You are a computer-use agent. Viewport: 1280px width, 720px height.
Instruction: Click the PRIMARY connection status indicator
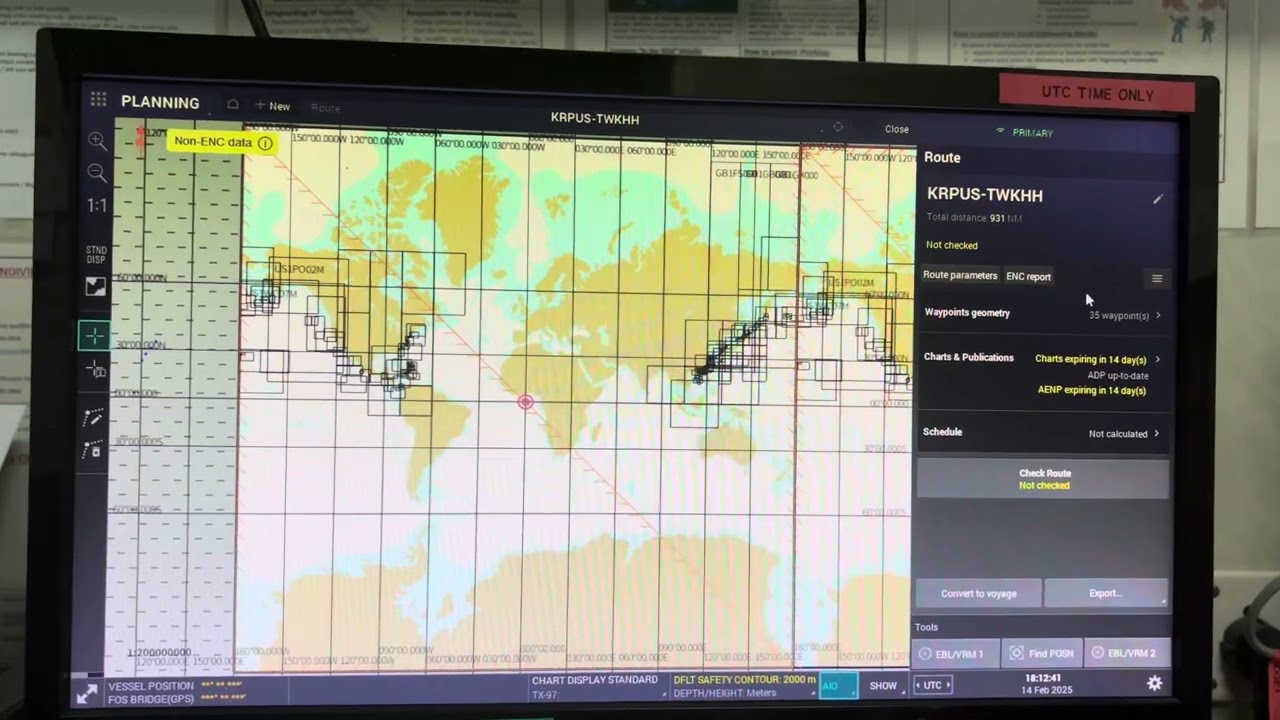coord(1025,132)
